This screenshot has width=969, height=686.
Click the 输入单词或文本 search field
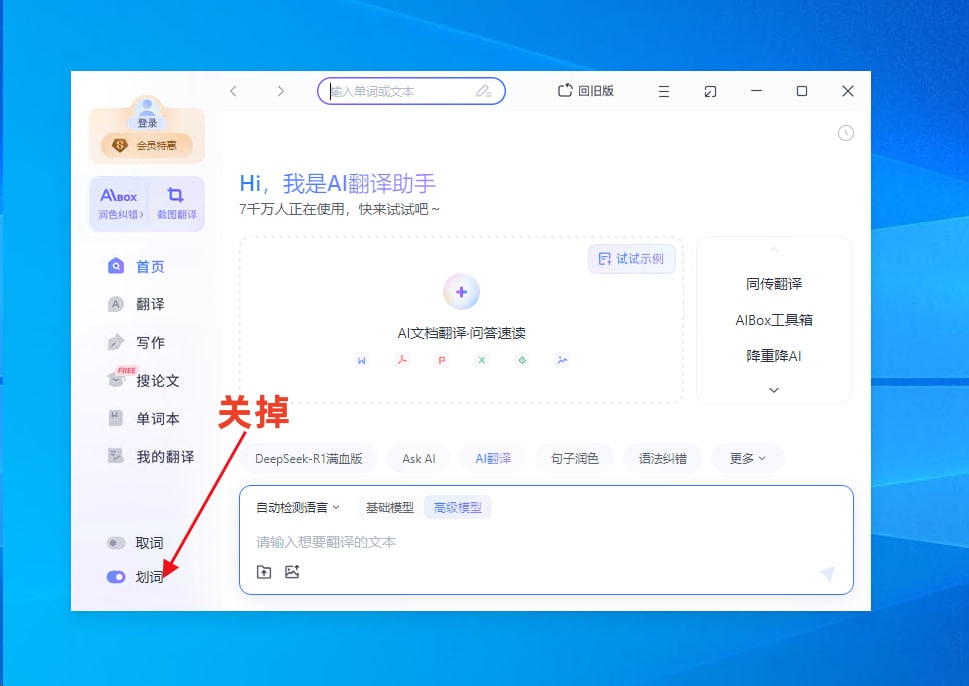click(x=400, y=91)
